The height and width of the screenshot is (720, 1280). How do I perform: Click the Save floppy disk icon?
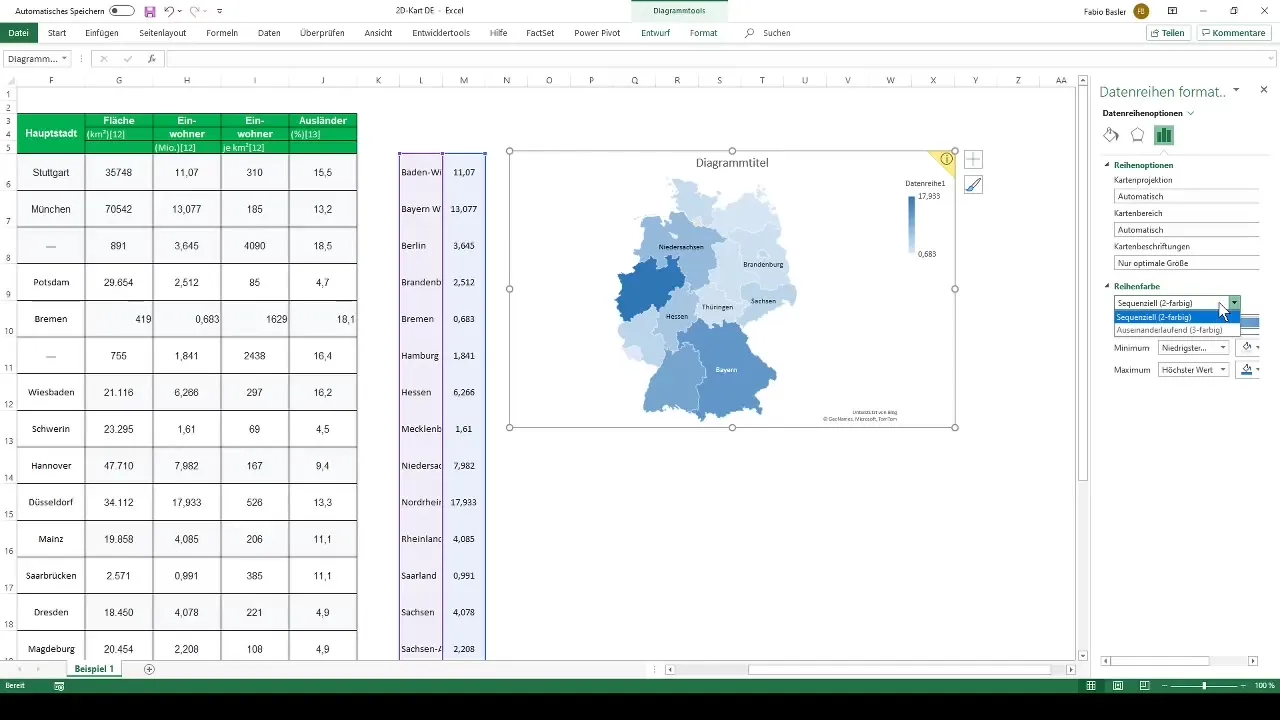[149, 10]
